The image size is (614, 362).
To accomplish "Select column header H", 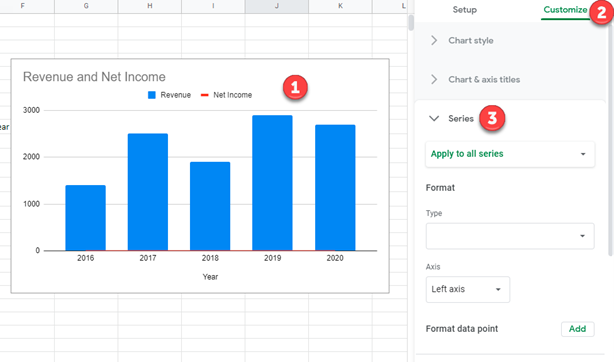I will [150, 6].
